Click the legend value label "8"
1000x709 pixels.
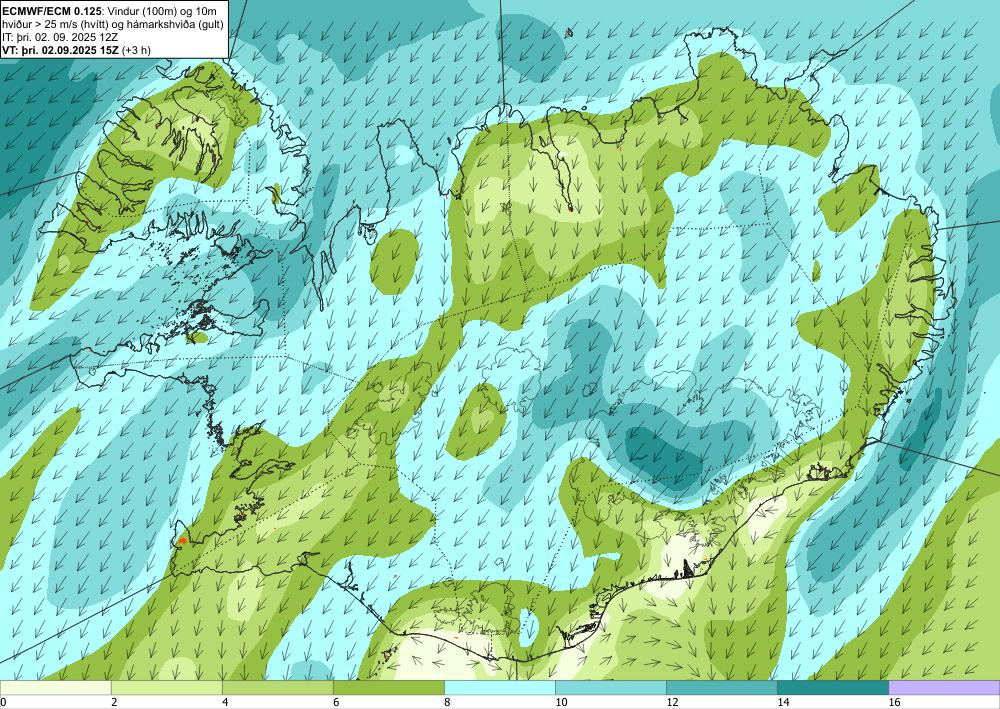coord(447,702)
